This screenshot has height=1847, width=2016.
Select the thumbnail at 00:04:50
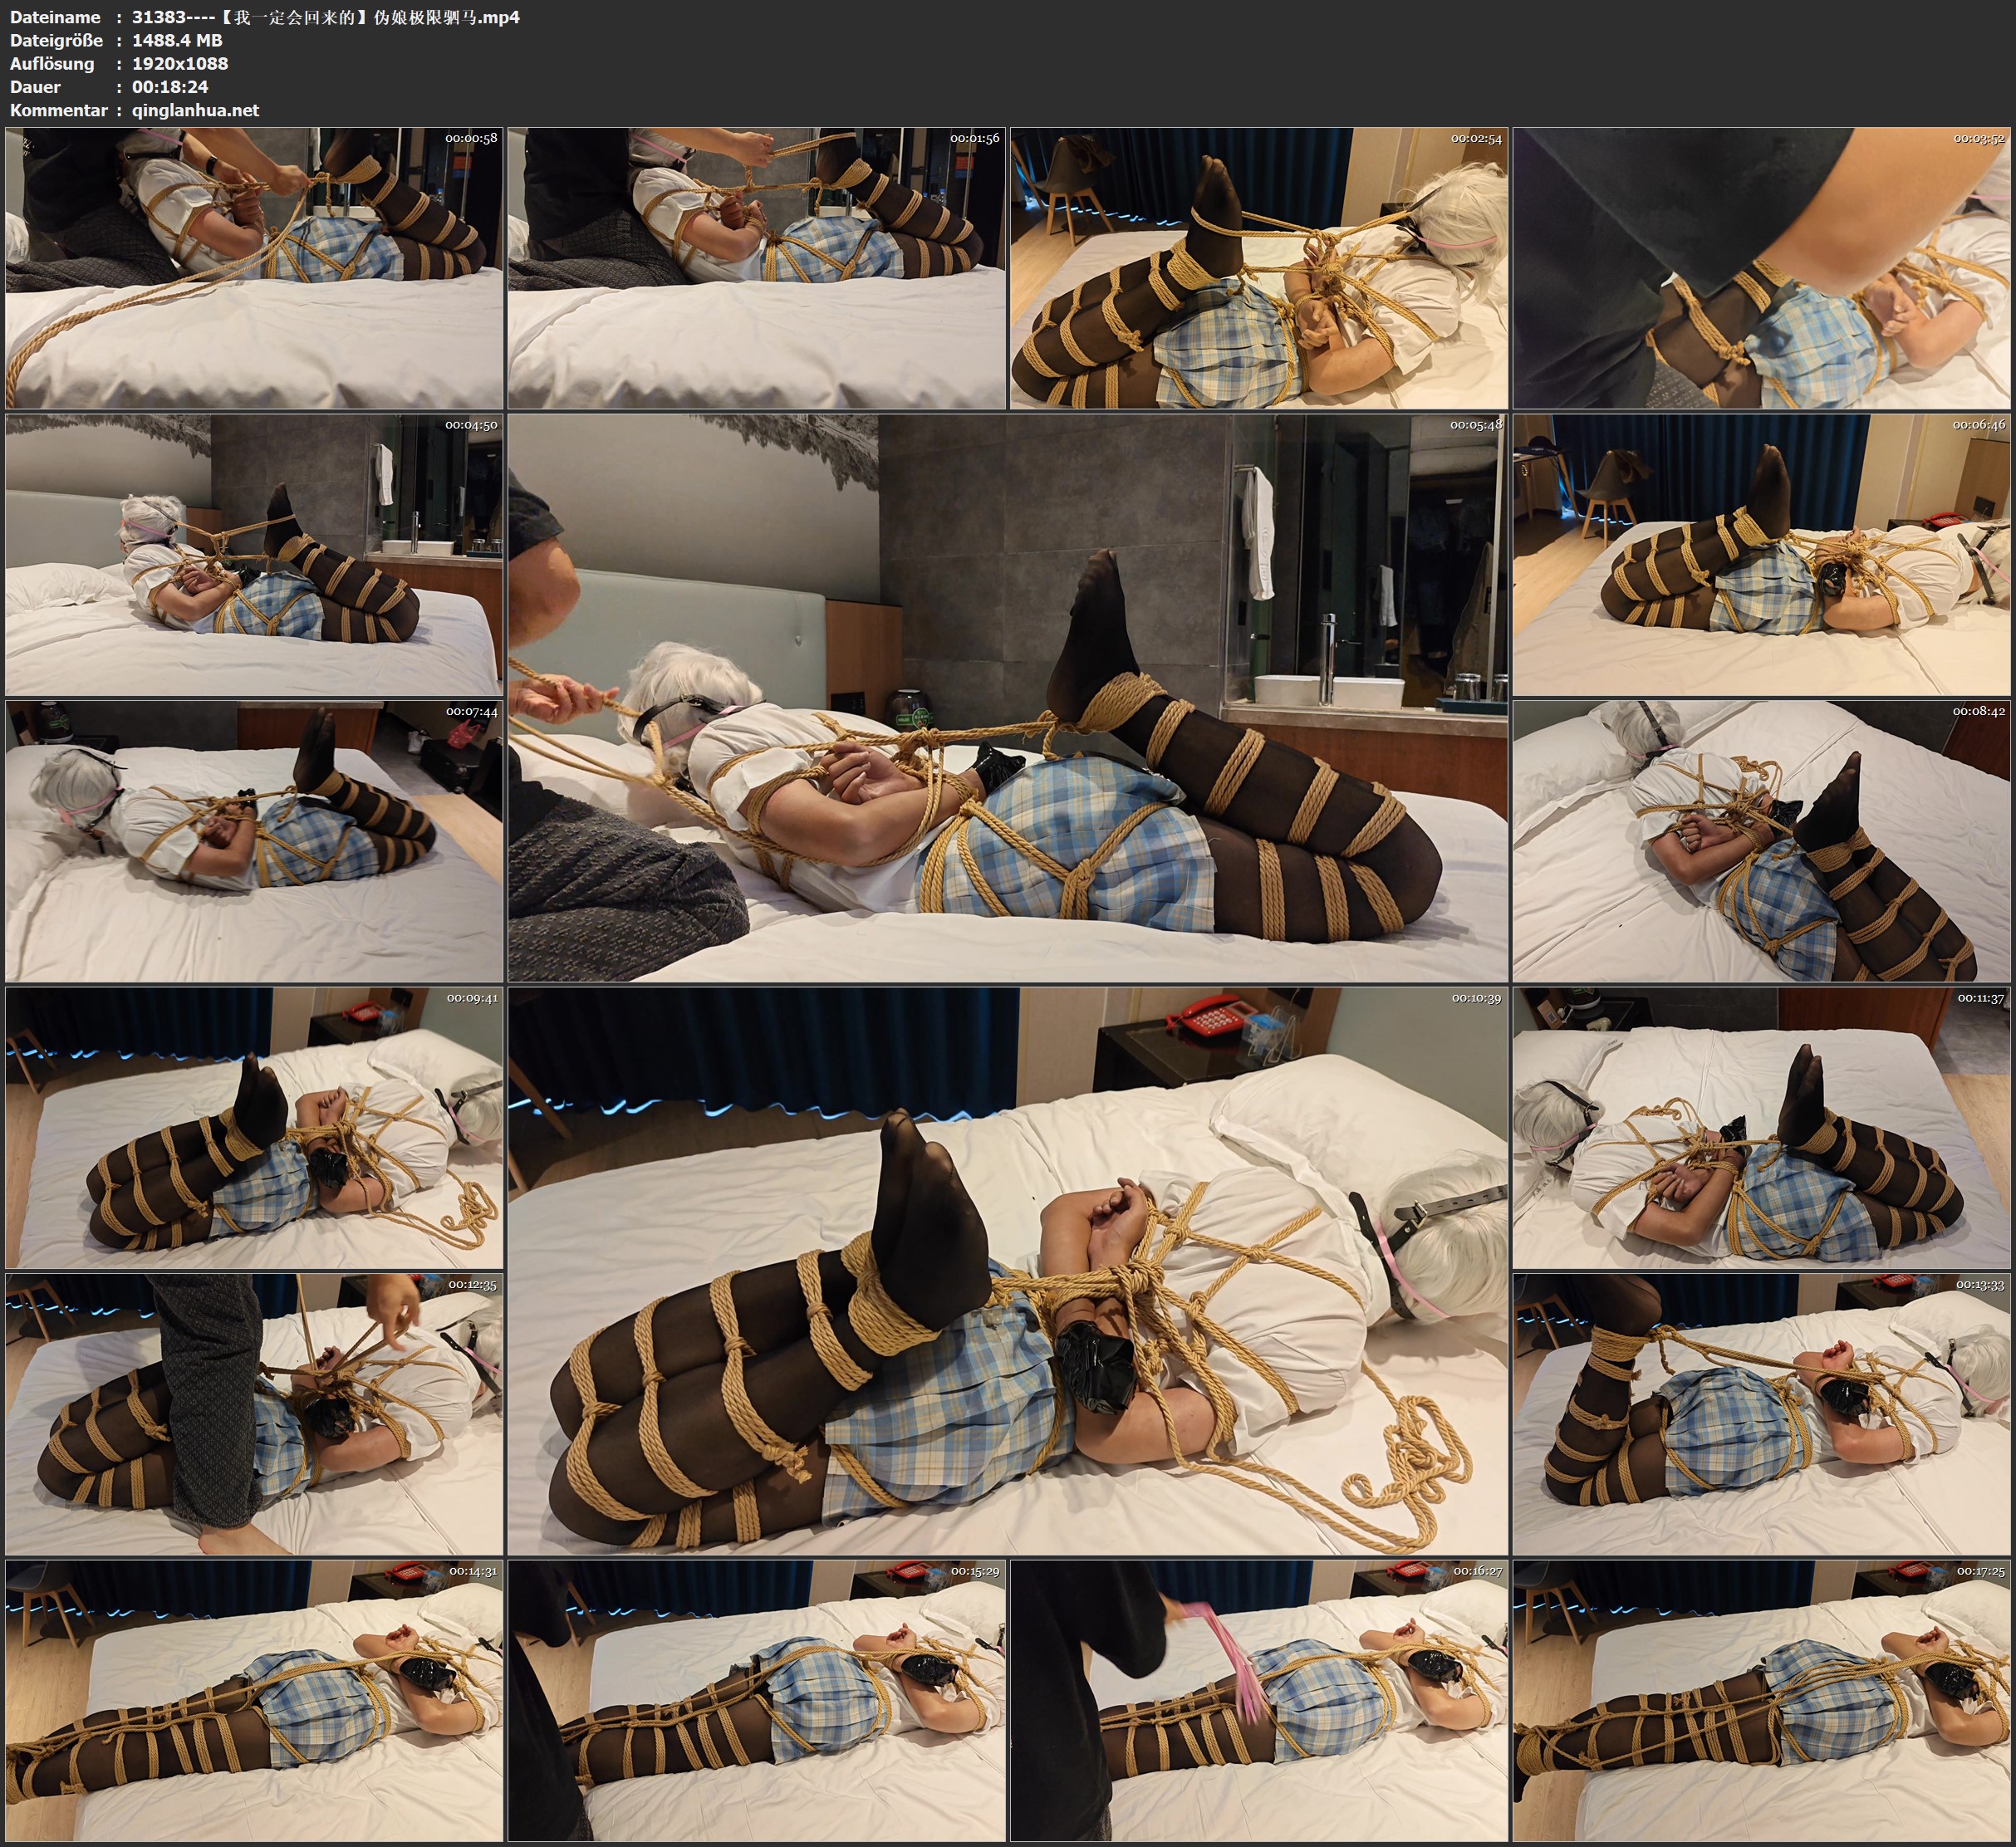click(x=254, y=555)
